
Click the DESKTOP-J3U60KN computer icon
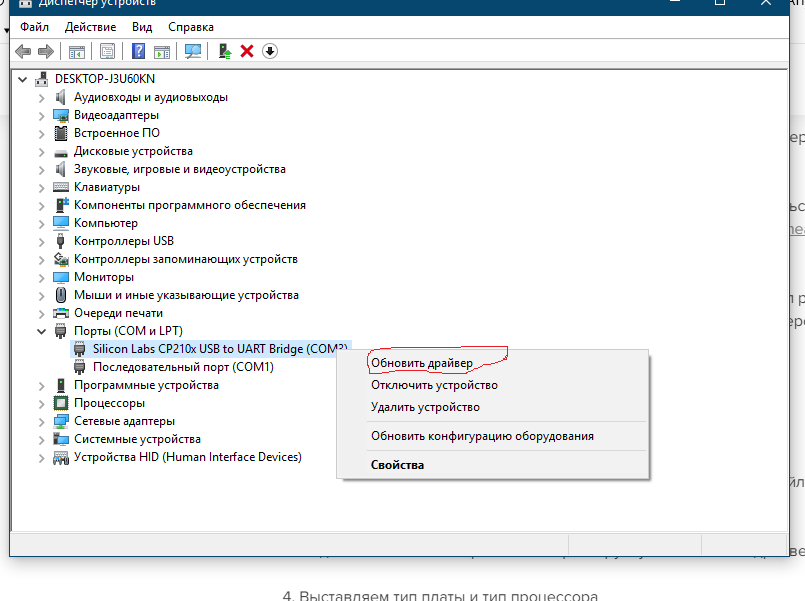click(42, 79)
